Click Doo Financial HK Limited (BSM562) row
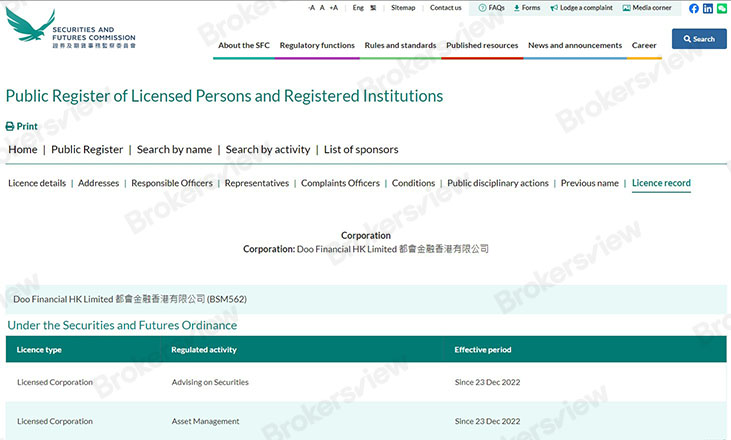 [366, 299]
